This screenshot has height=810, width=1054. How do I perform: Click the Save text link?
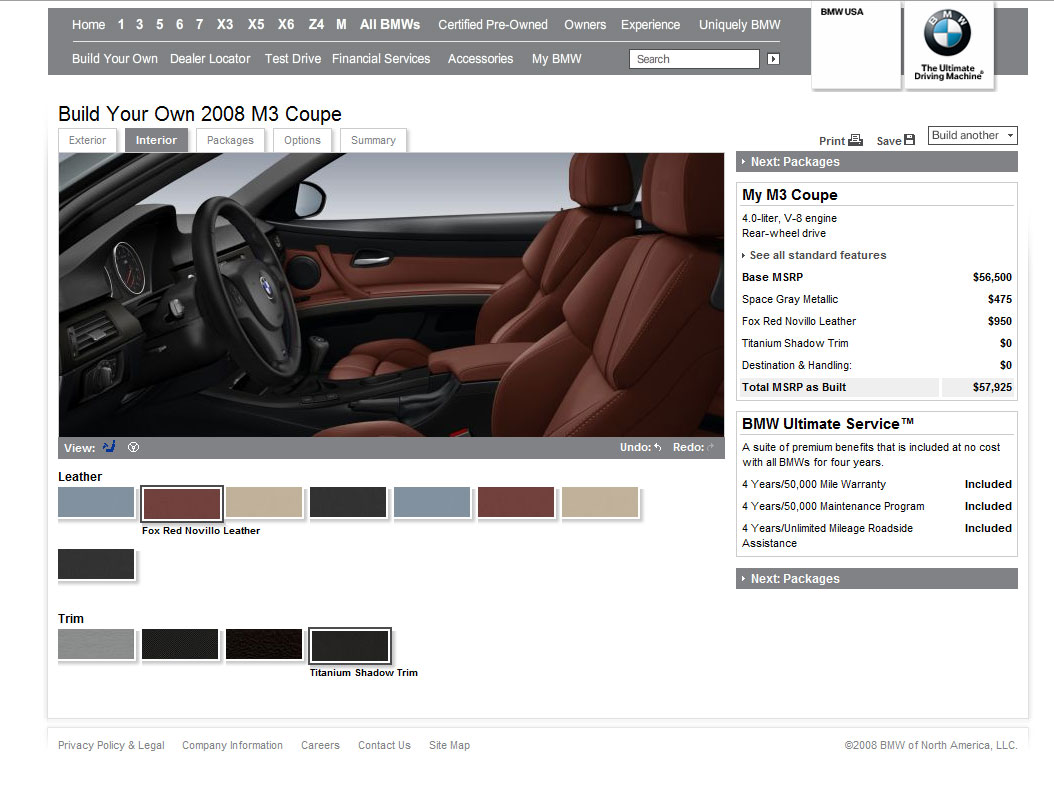tap(889, 140)
